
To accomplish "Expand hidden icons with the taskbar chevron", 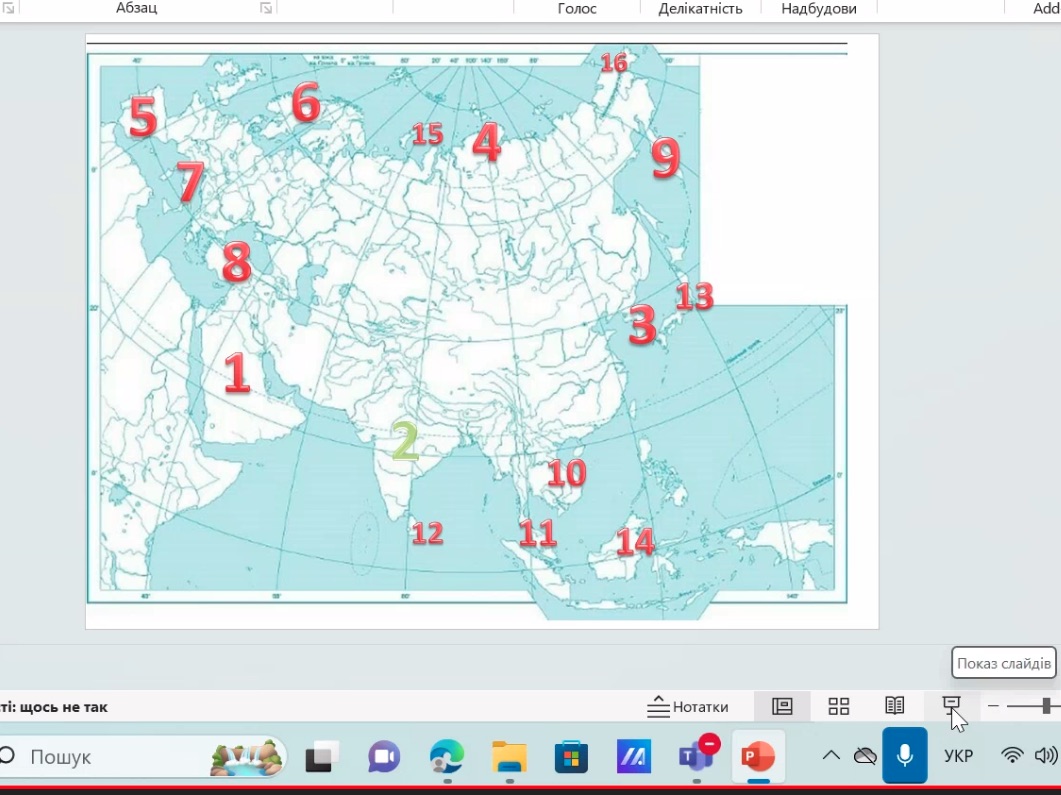I will pyautogui.click(x=829, y=756).
